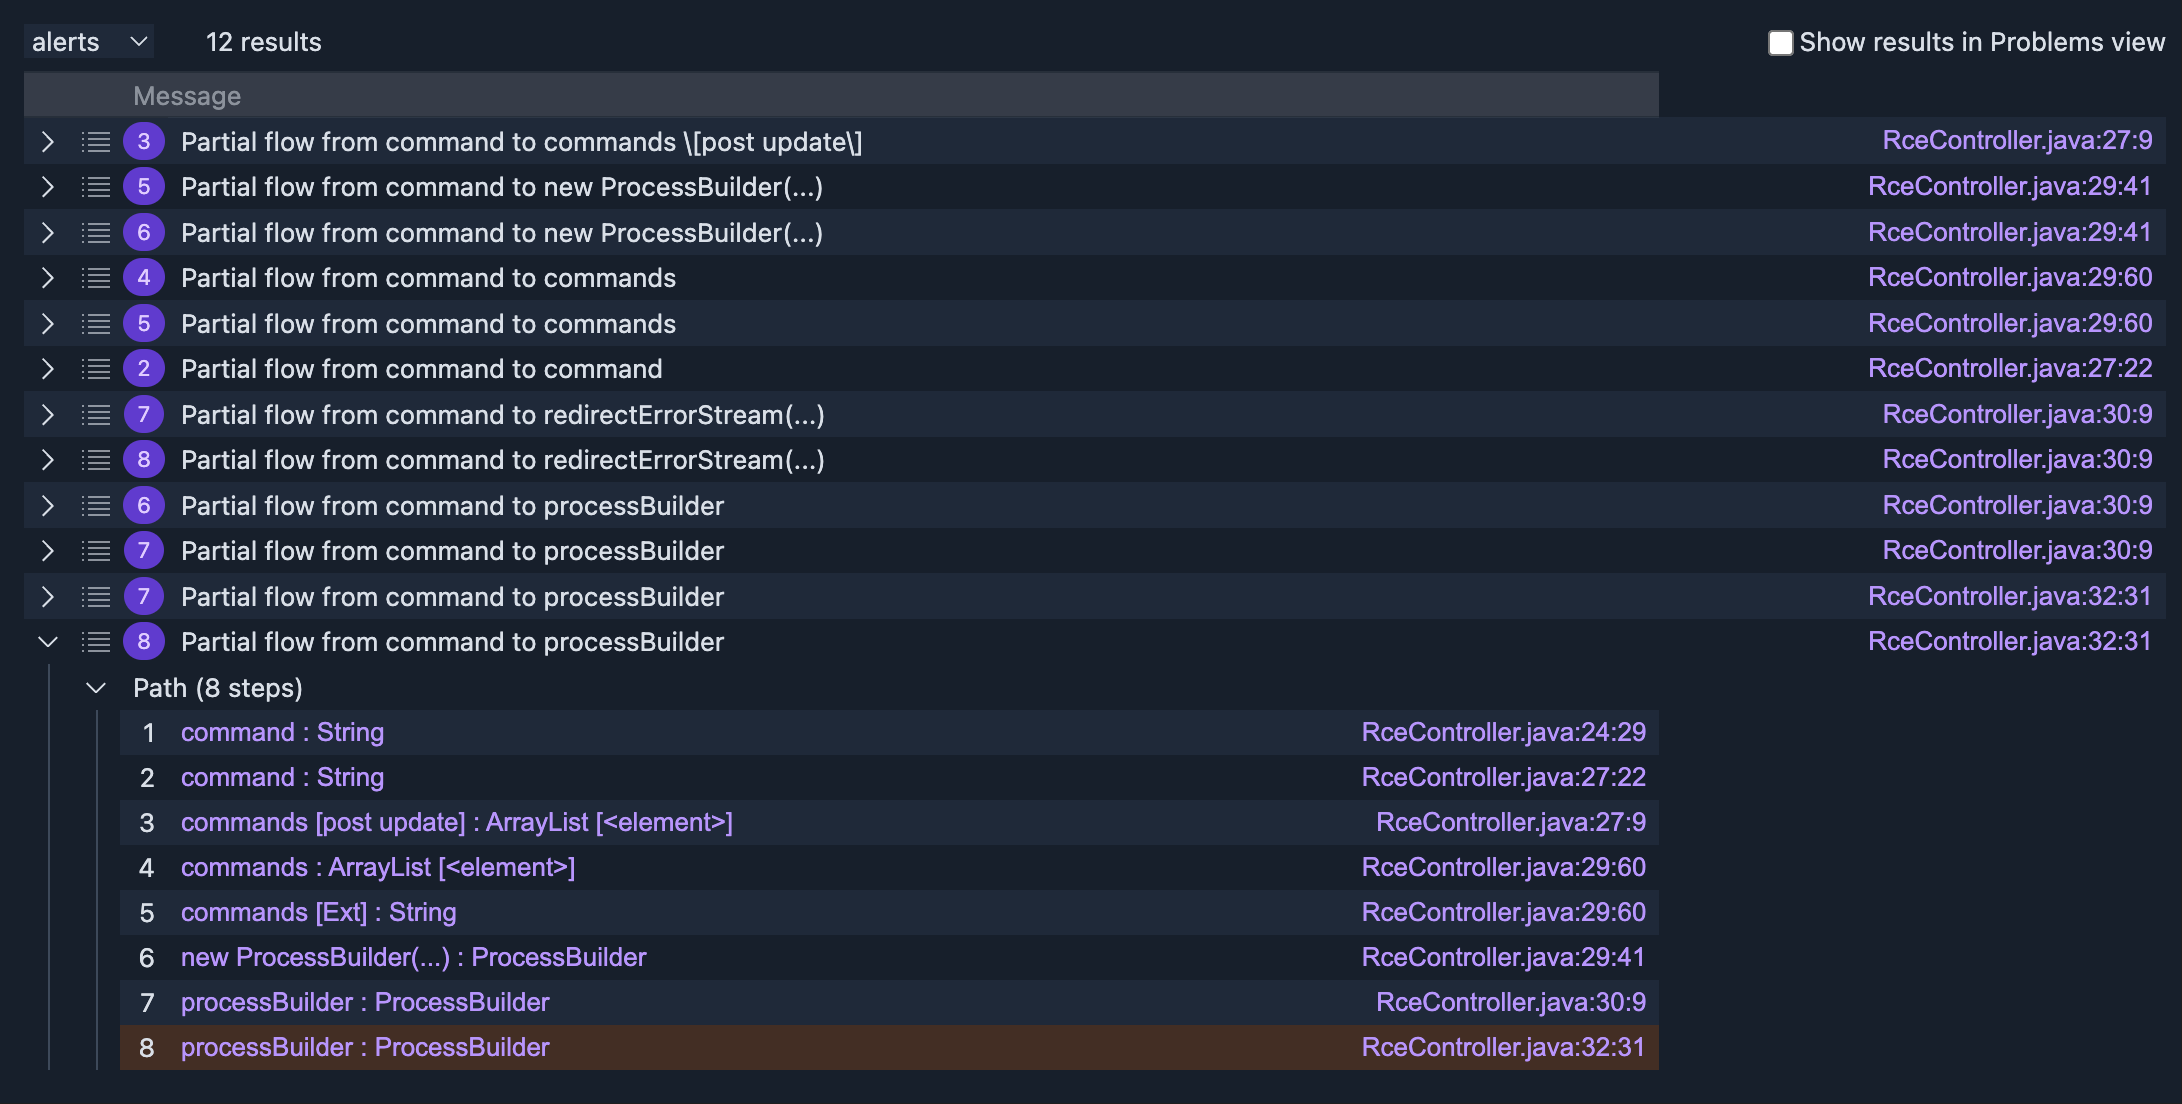Screen dimensions: 2182x1104
Task: Expand first new ProcessBuilder(...) result badged 5
Action: point(47,187)
